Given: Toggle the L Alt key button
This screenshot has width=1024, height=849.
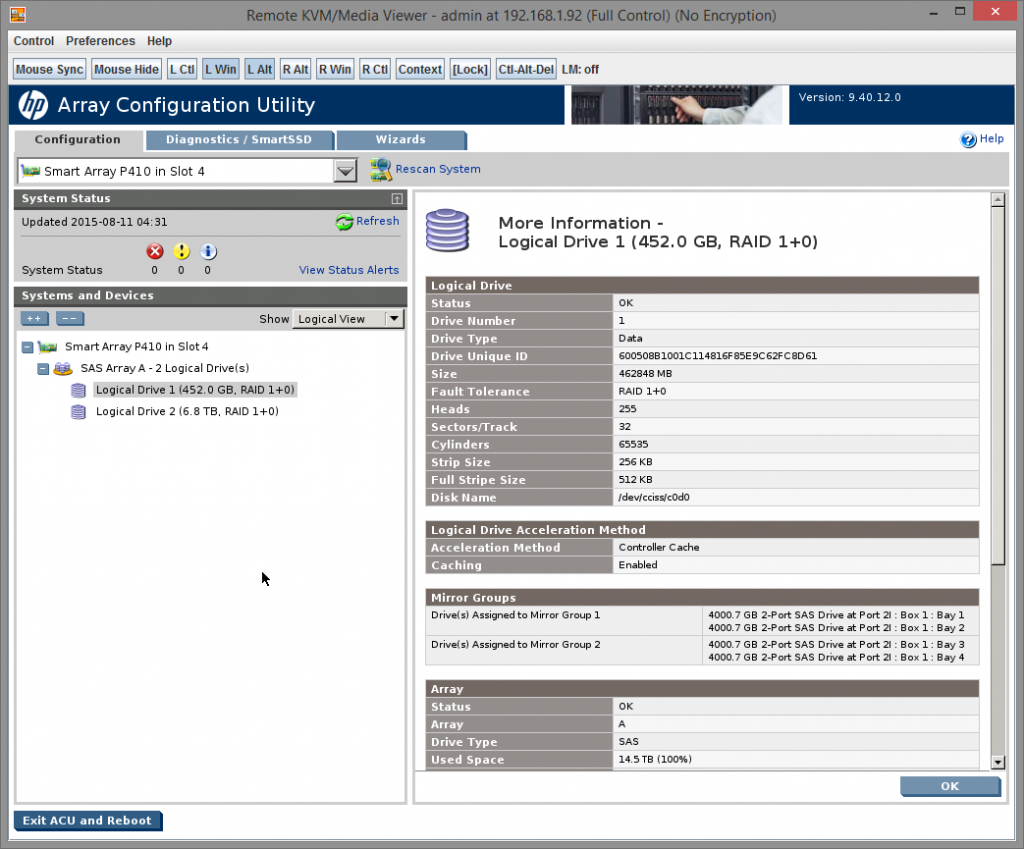Looking at the screenshot, I should (258, 69).
